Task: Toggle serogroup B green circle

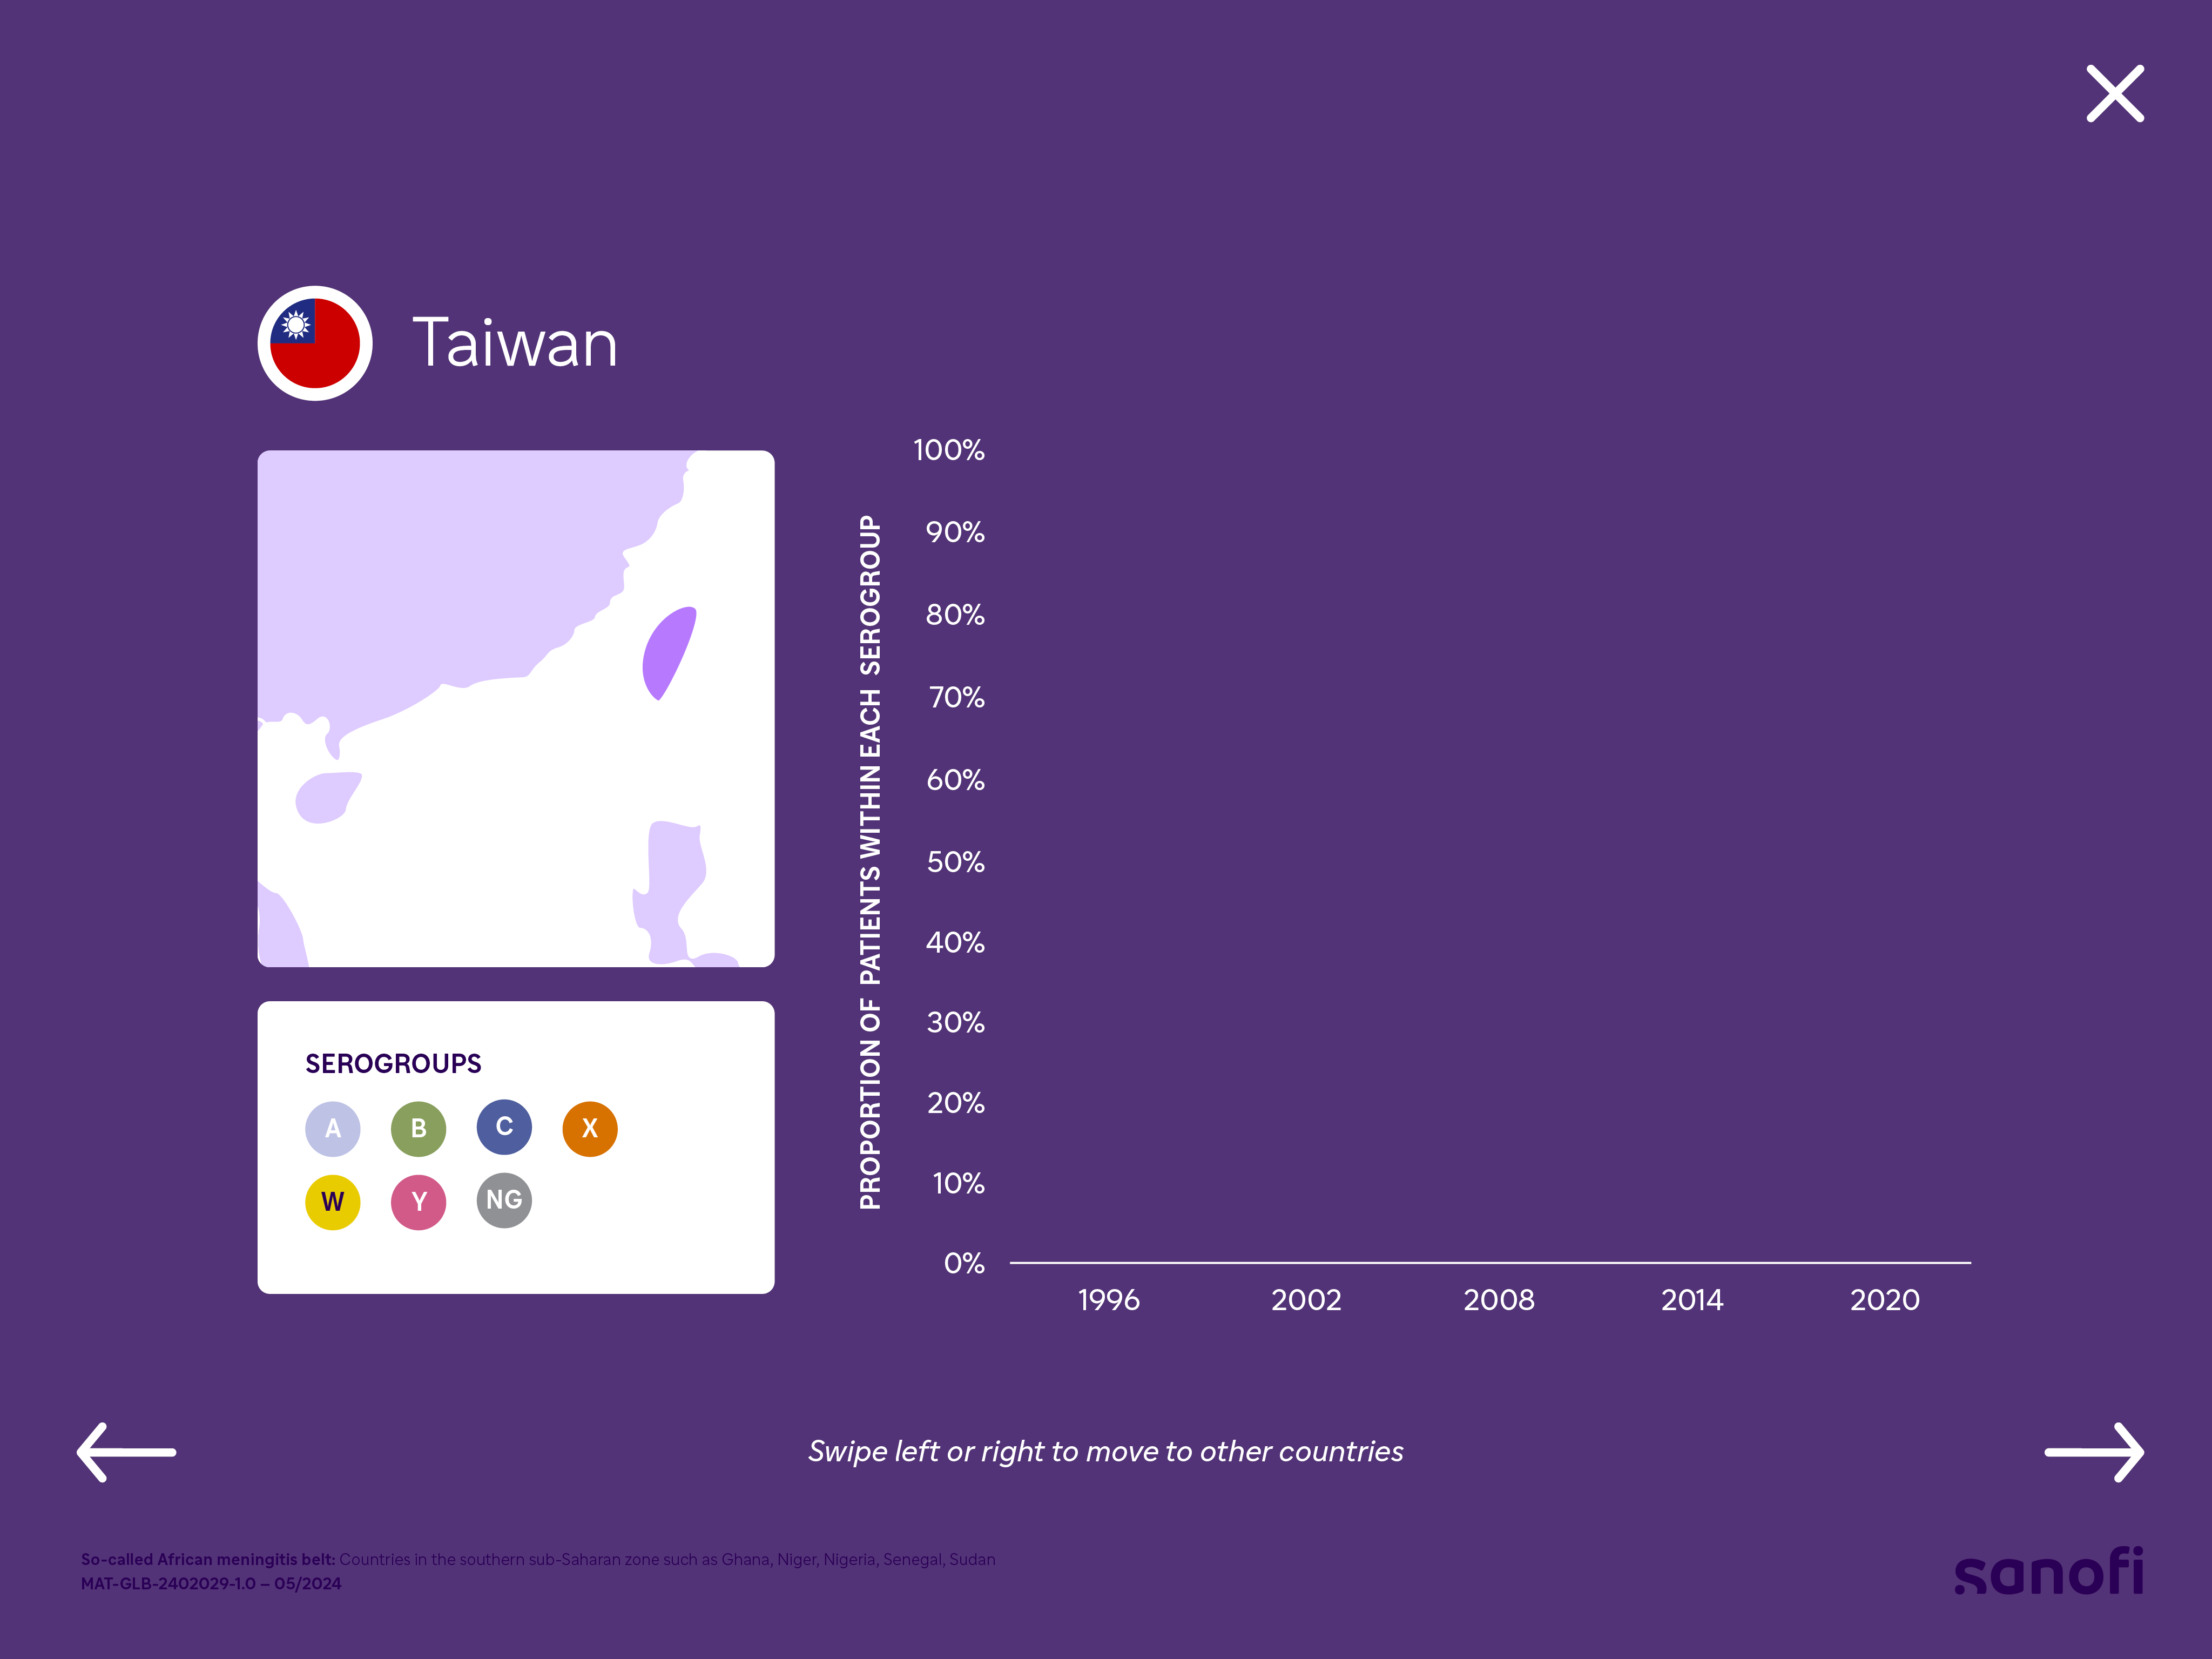Action: pyautogui.click(x=418, y=1128)
